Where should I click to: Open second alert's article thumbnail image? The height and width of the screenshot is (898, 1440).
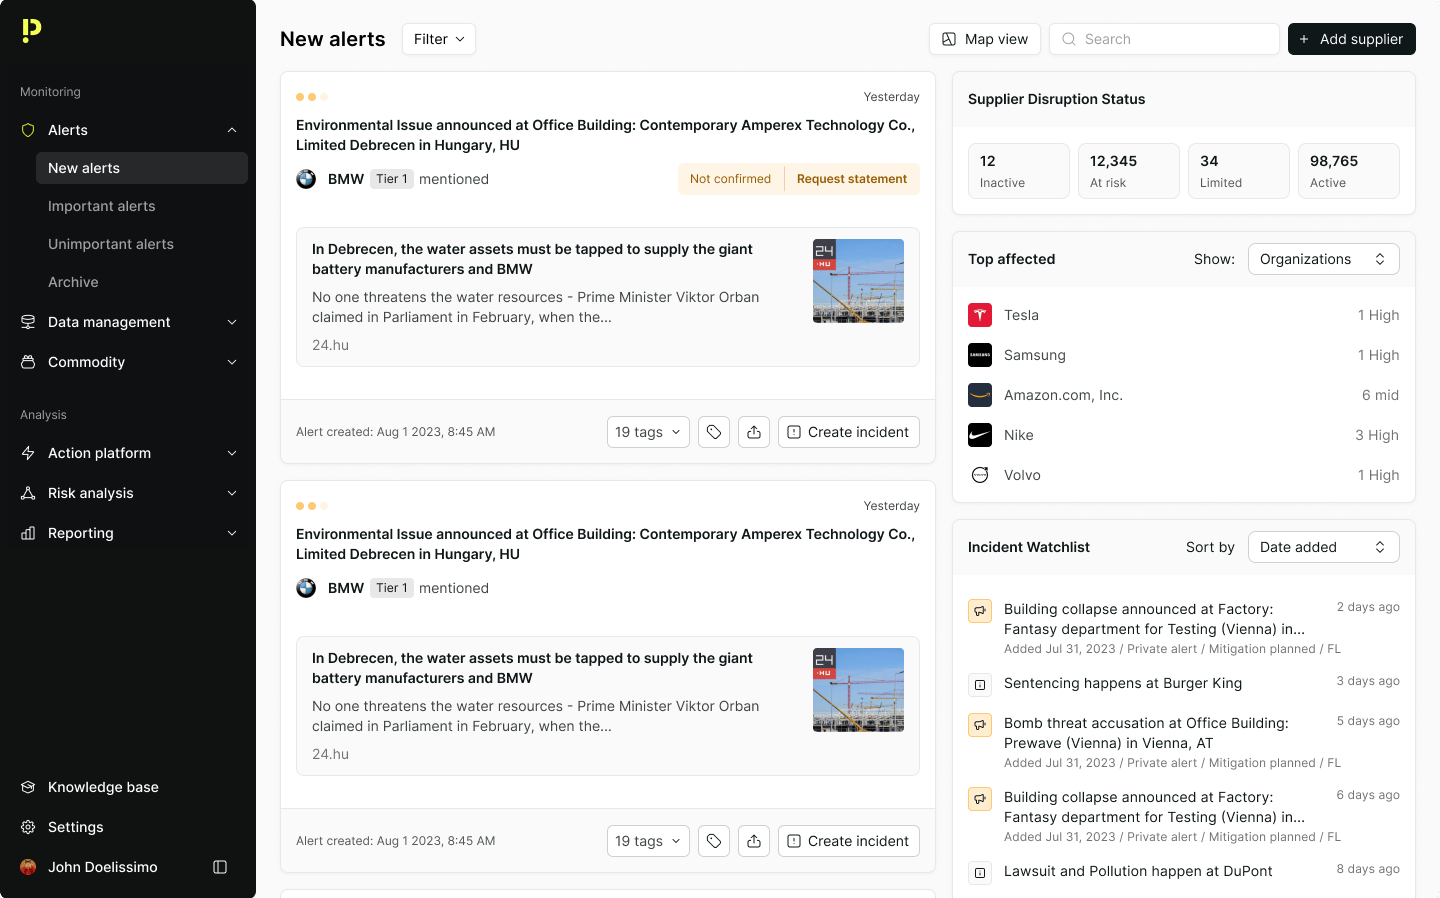[858, 690]
